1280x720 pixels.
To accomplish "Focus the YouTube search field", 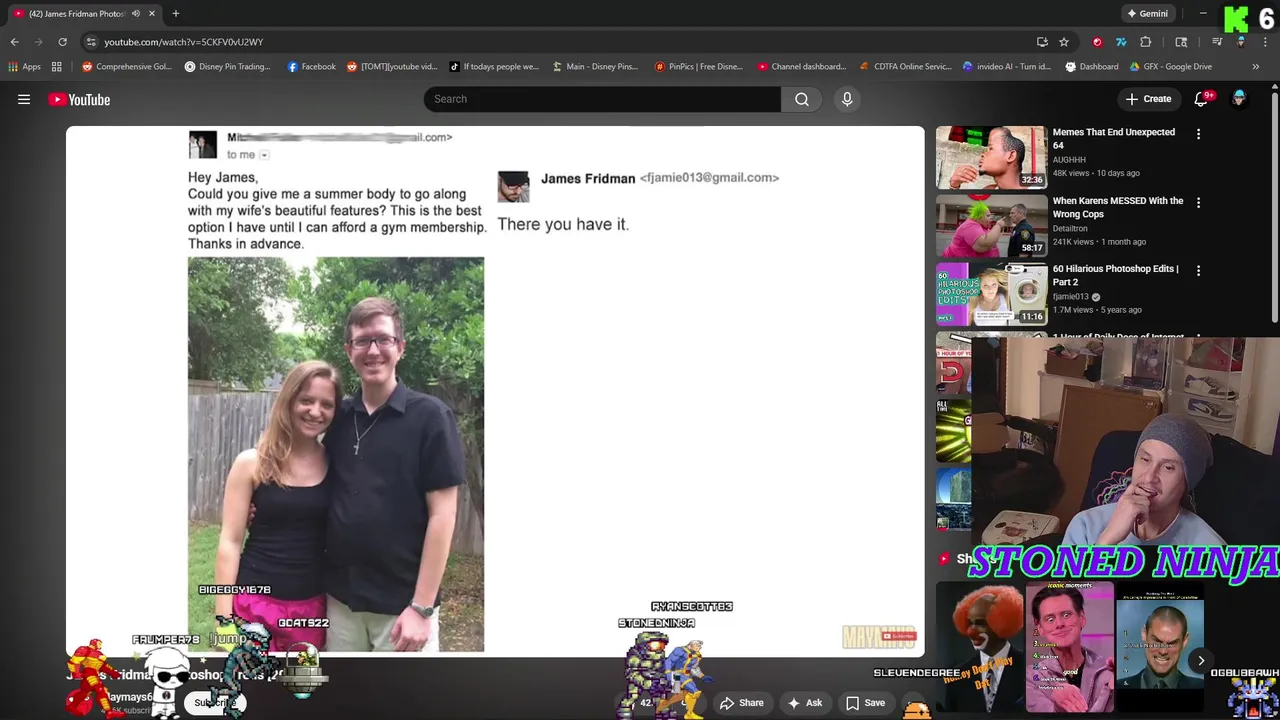I will 602,99.
